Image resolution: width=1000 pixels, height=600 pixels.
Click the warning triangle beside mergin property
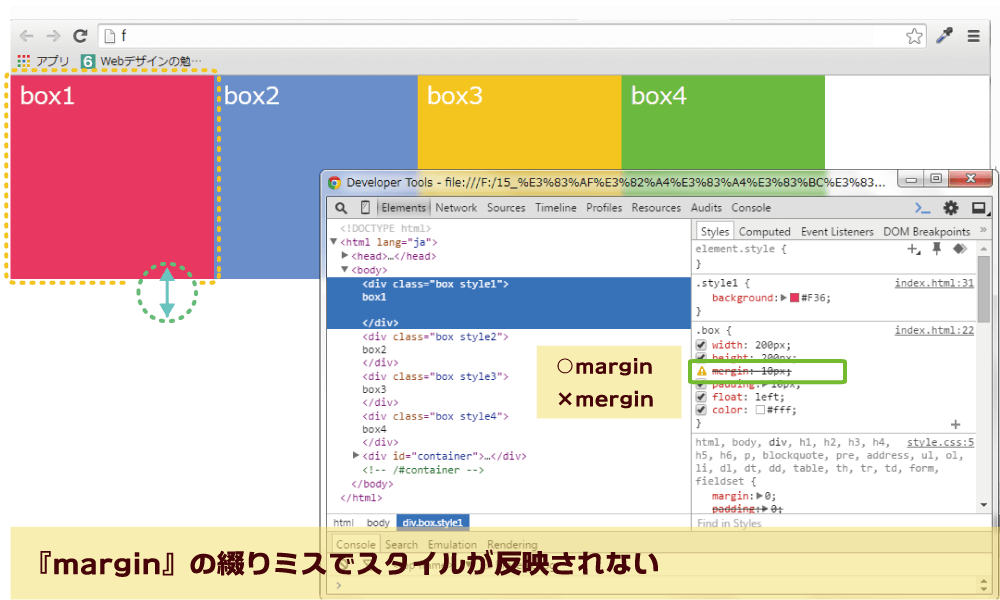point(703,371)
